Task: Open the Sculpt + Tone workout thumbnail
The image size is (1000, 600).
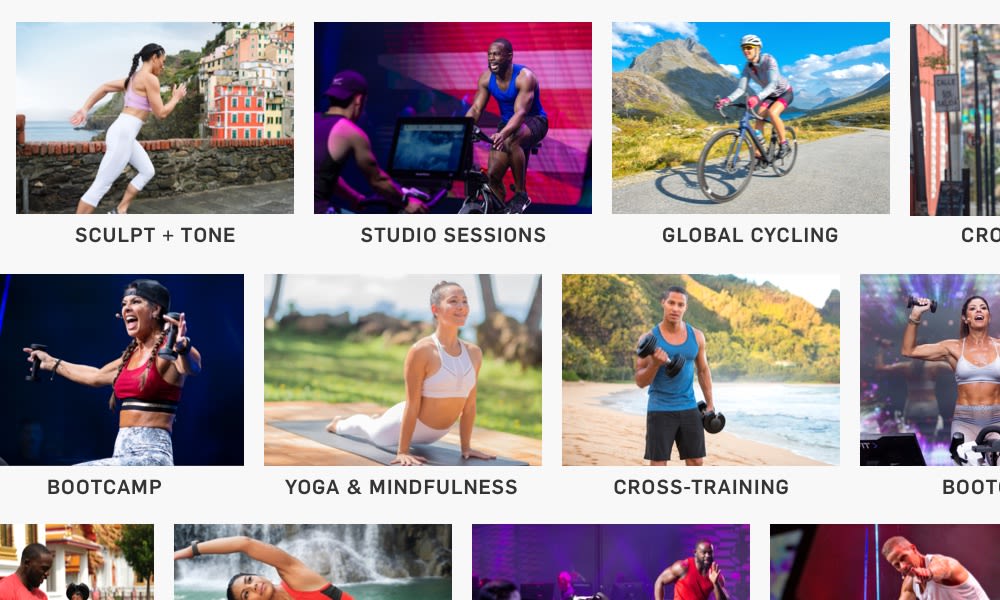Action: (155, 118)
